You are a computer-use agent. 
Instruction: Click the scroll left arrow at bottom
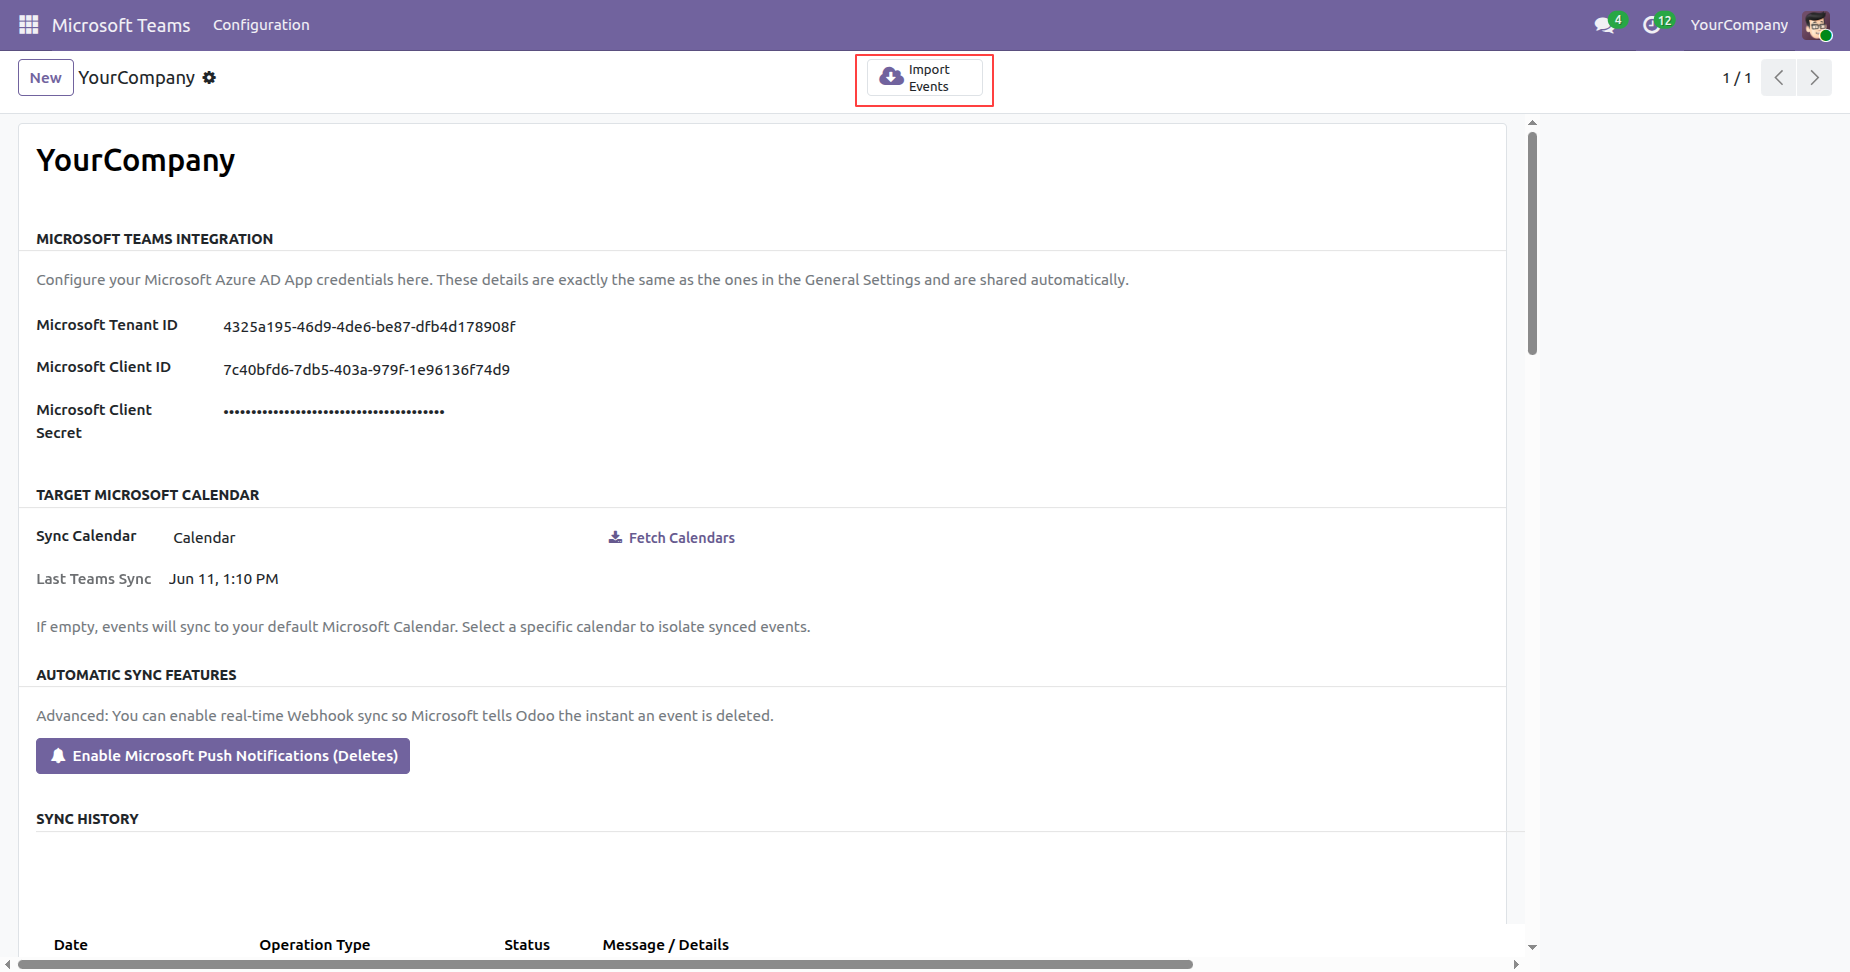coord(8,965)
